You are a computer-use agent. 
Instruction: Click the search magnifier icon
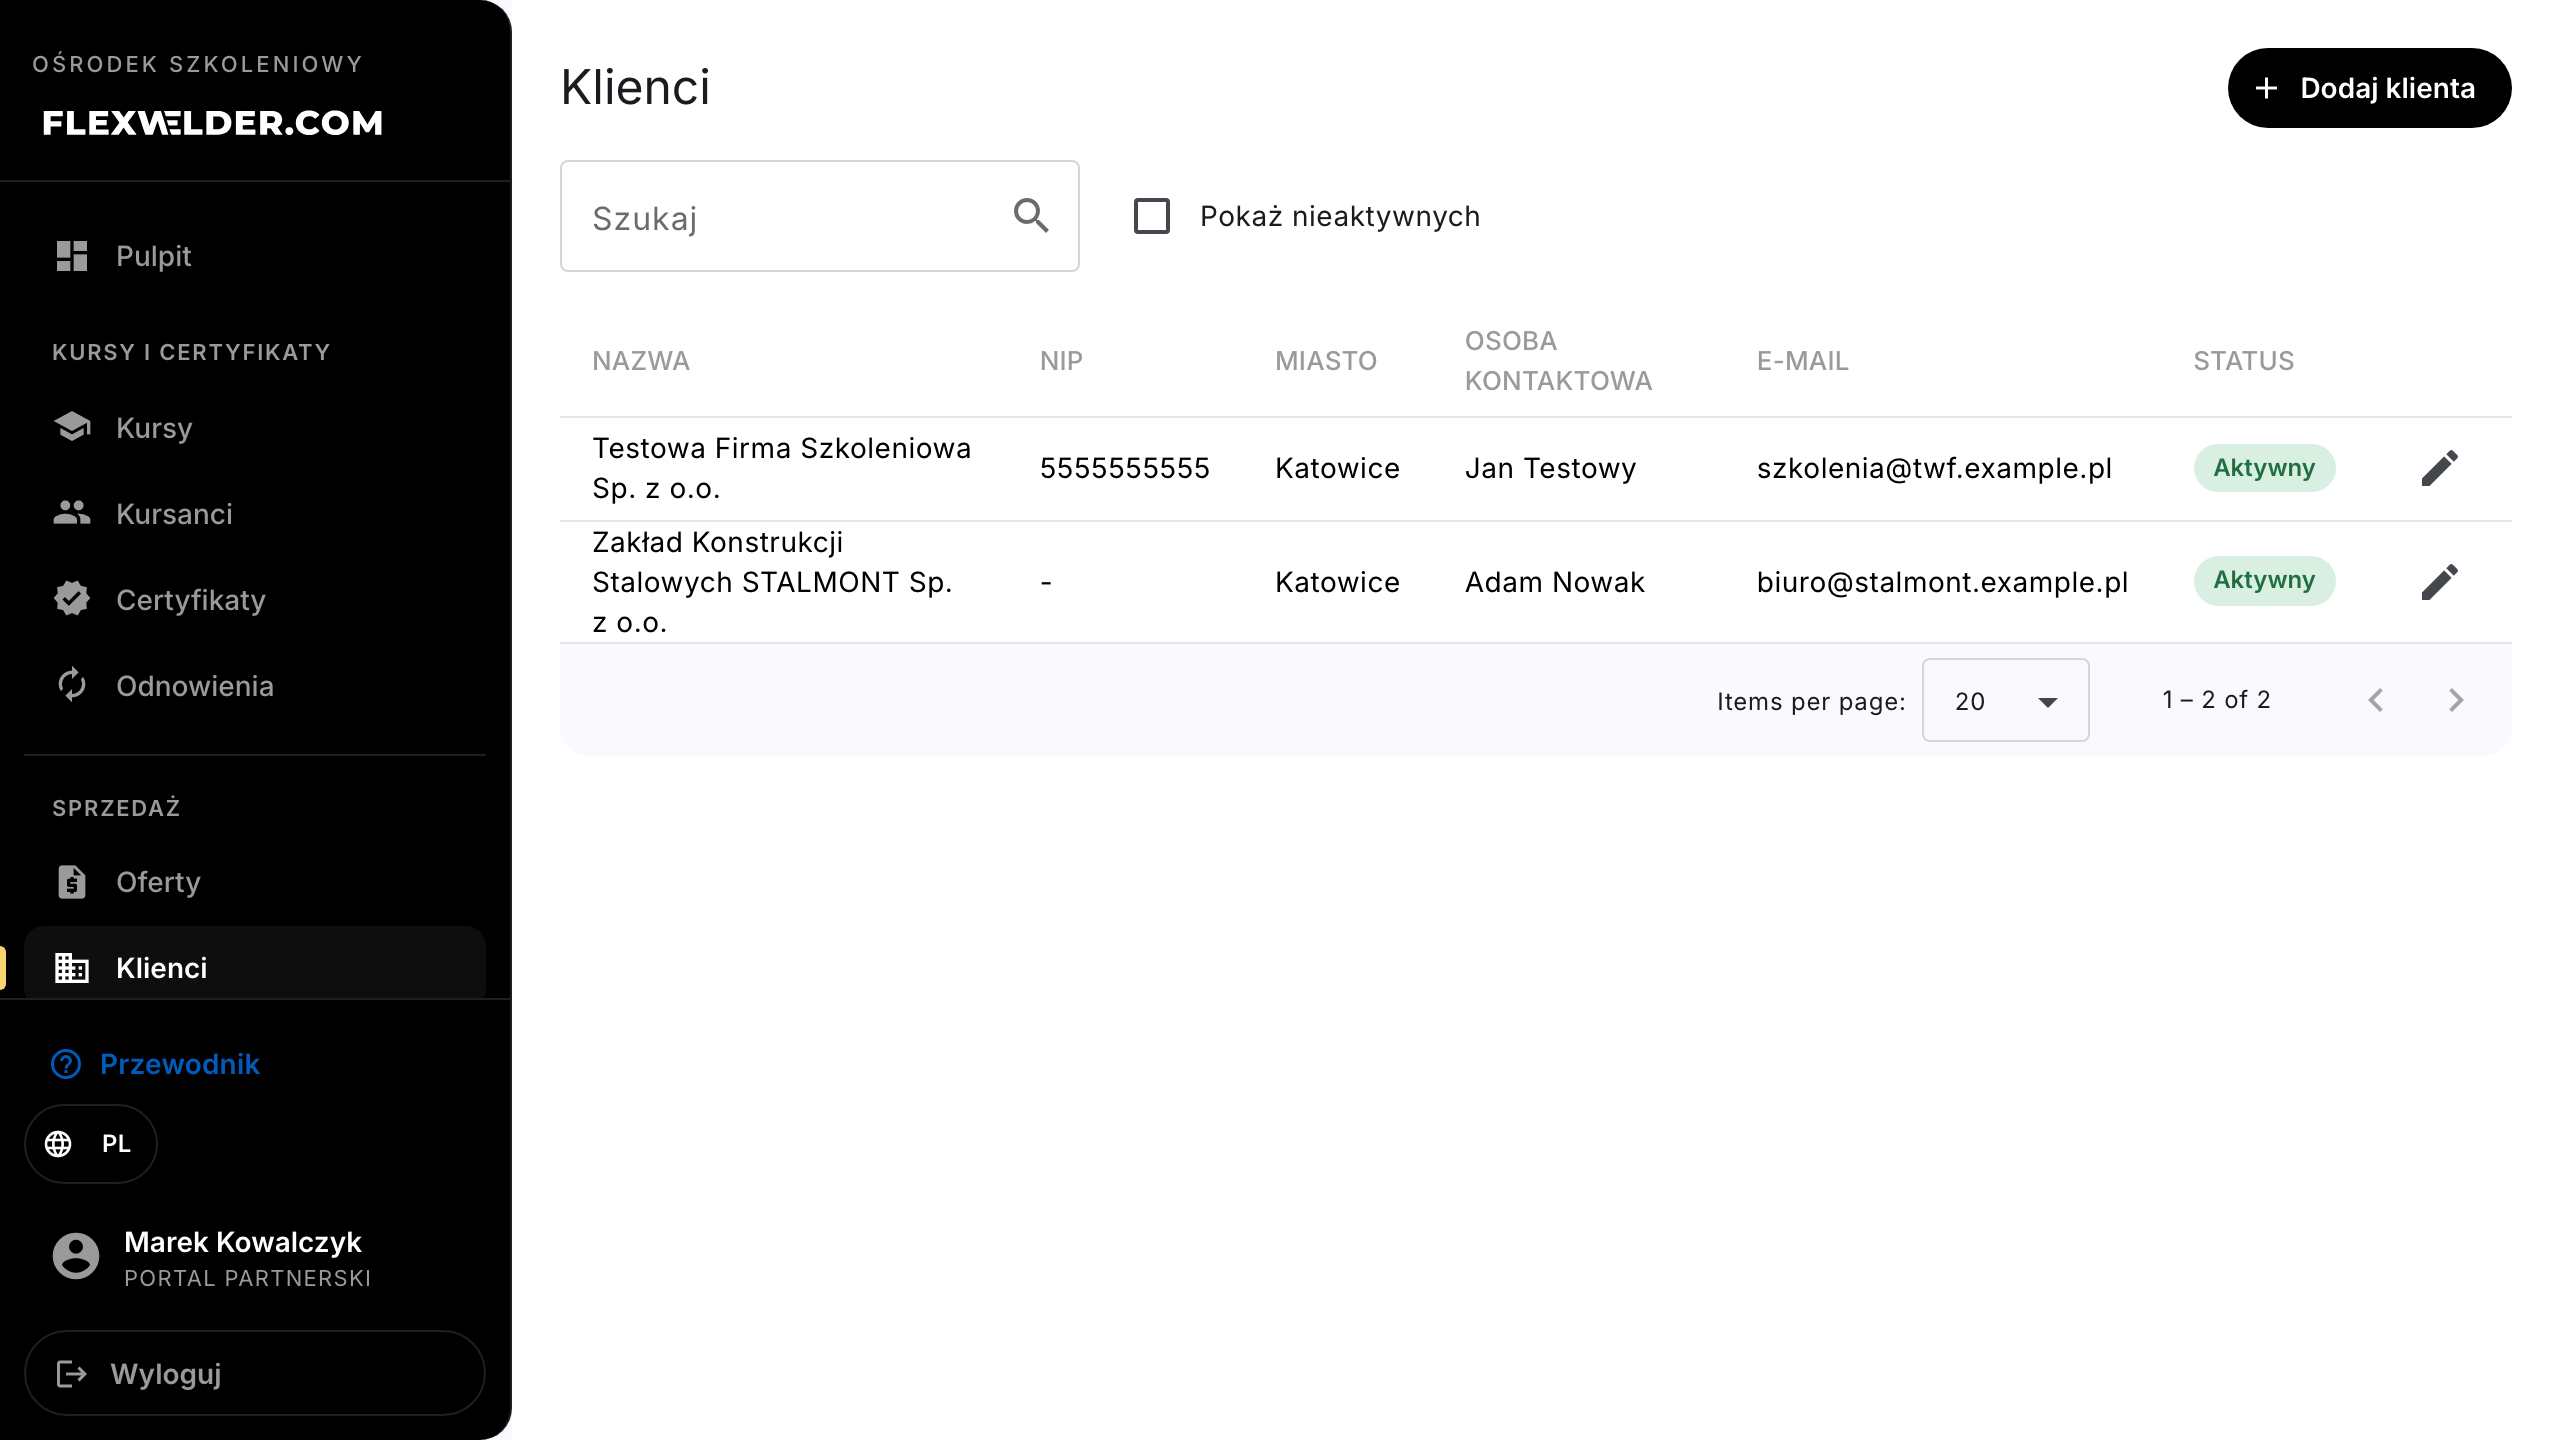click(1031, 216)
